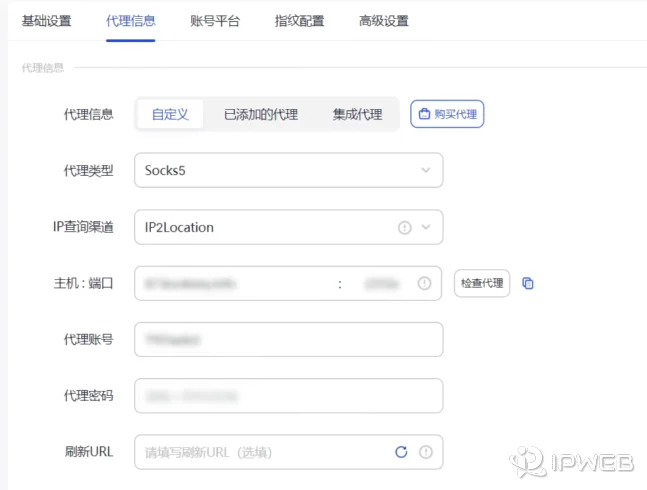The image size is (647, 490).
Task: Focus the proxy port input field
Action: click(x=381, y=283)
